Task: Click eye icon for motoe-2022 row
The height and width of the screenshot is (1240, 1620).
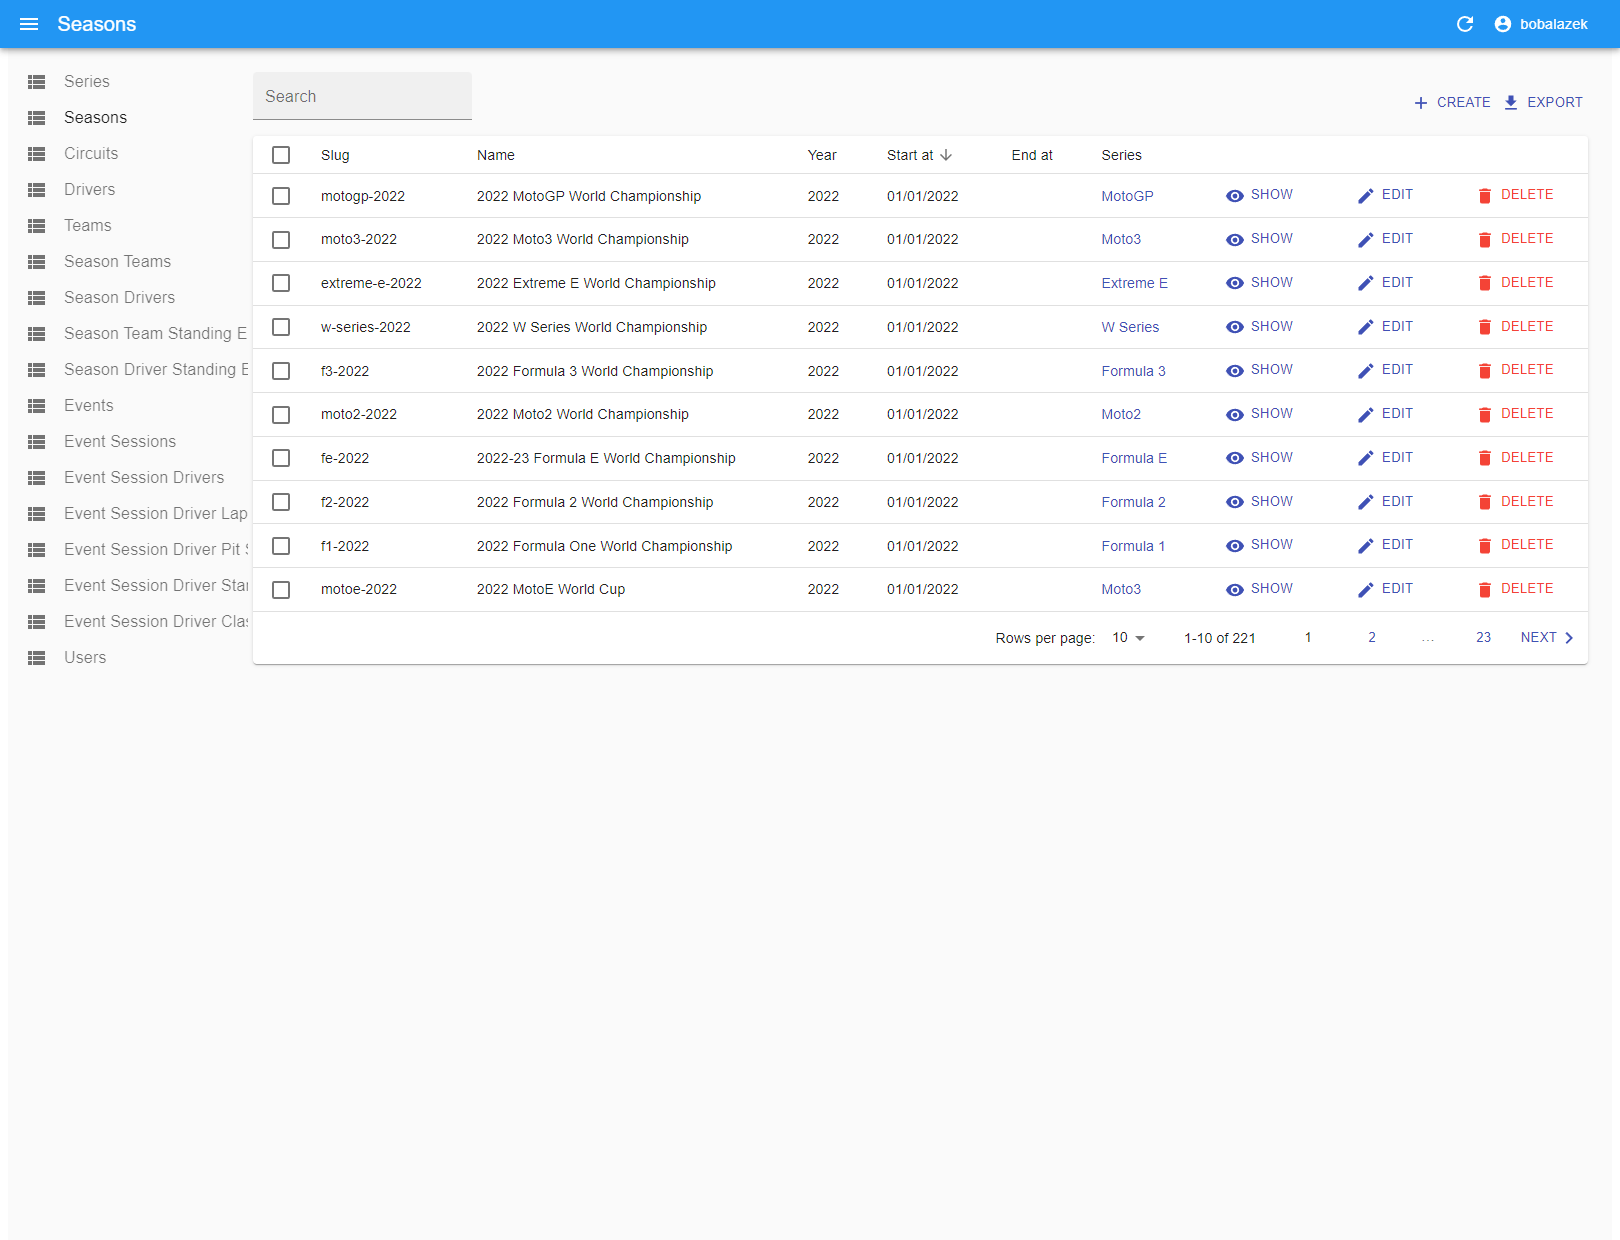Action: [1235, 590]
